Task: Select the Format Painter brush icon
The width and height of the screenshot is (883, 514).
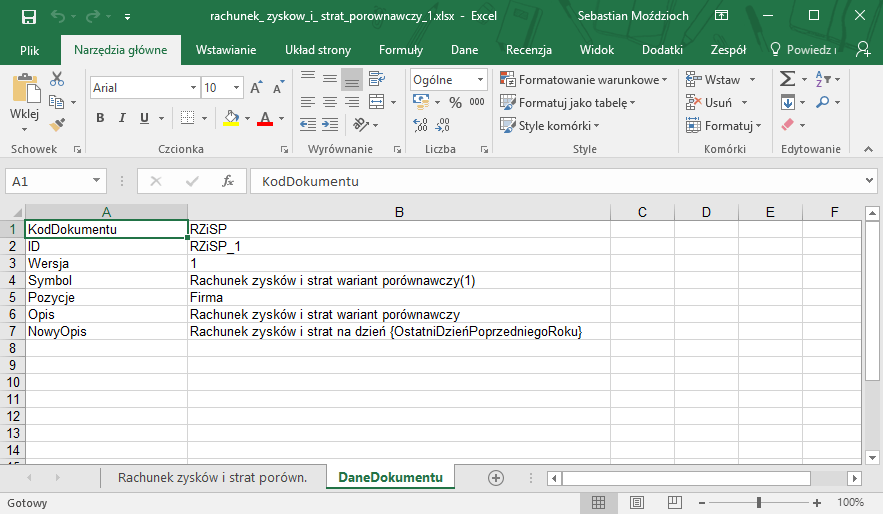Action: coord(57,123)
